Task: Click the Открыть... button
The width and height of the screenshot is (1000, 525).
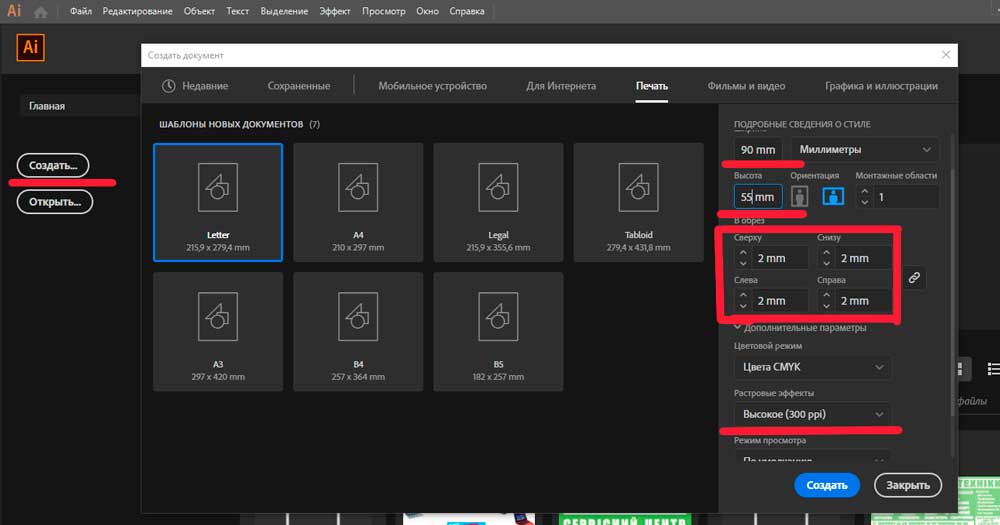Action: (55, 202)
